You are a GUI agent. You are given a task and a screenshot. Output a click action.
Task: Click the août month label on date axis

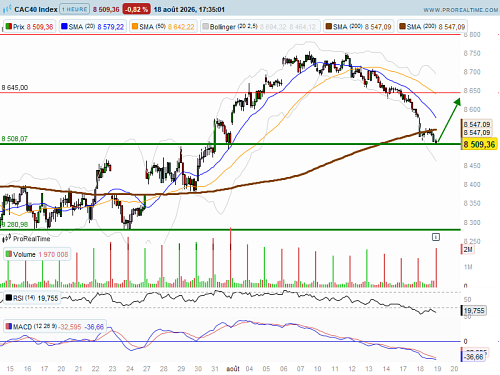click(x=233, y=369)
